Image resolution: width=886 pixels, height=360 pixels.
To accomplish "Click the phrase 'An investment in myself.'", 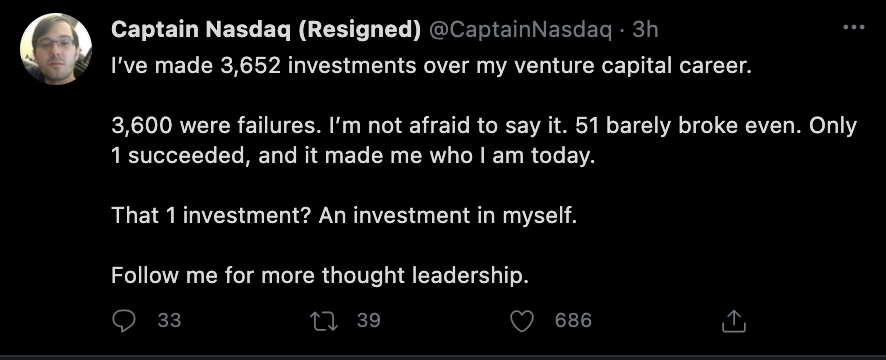I will point(448,216).
